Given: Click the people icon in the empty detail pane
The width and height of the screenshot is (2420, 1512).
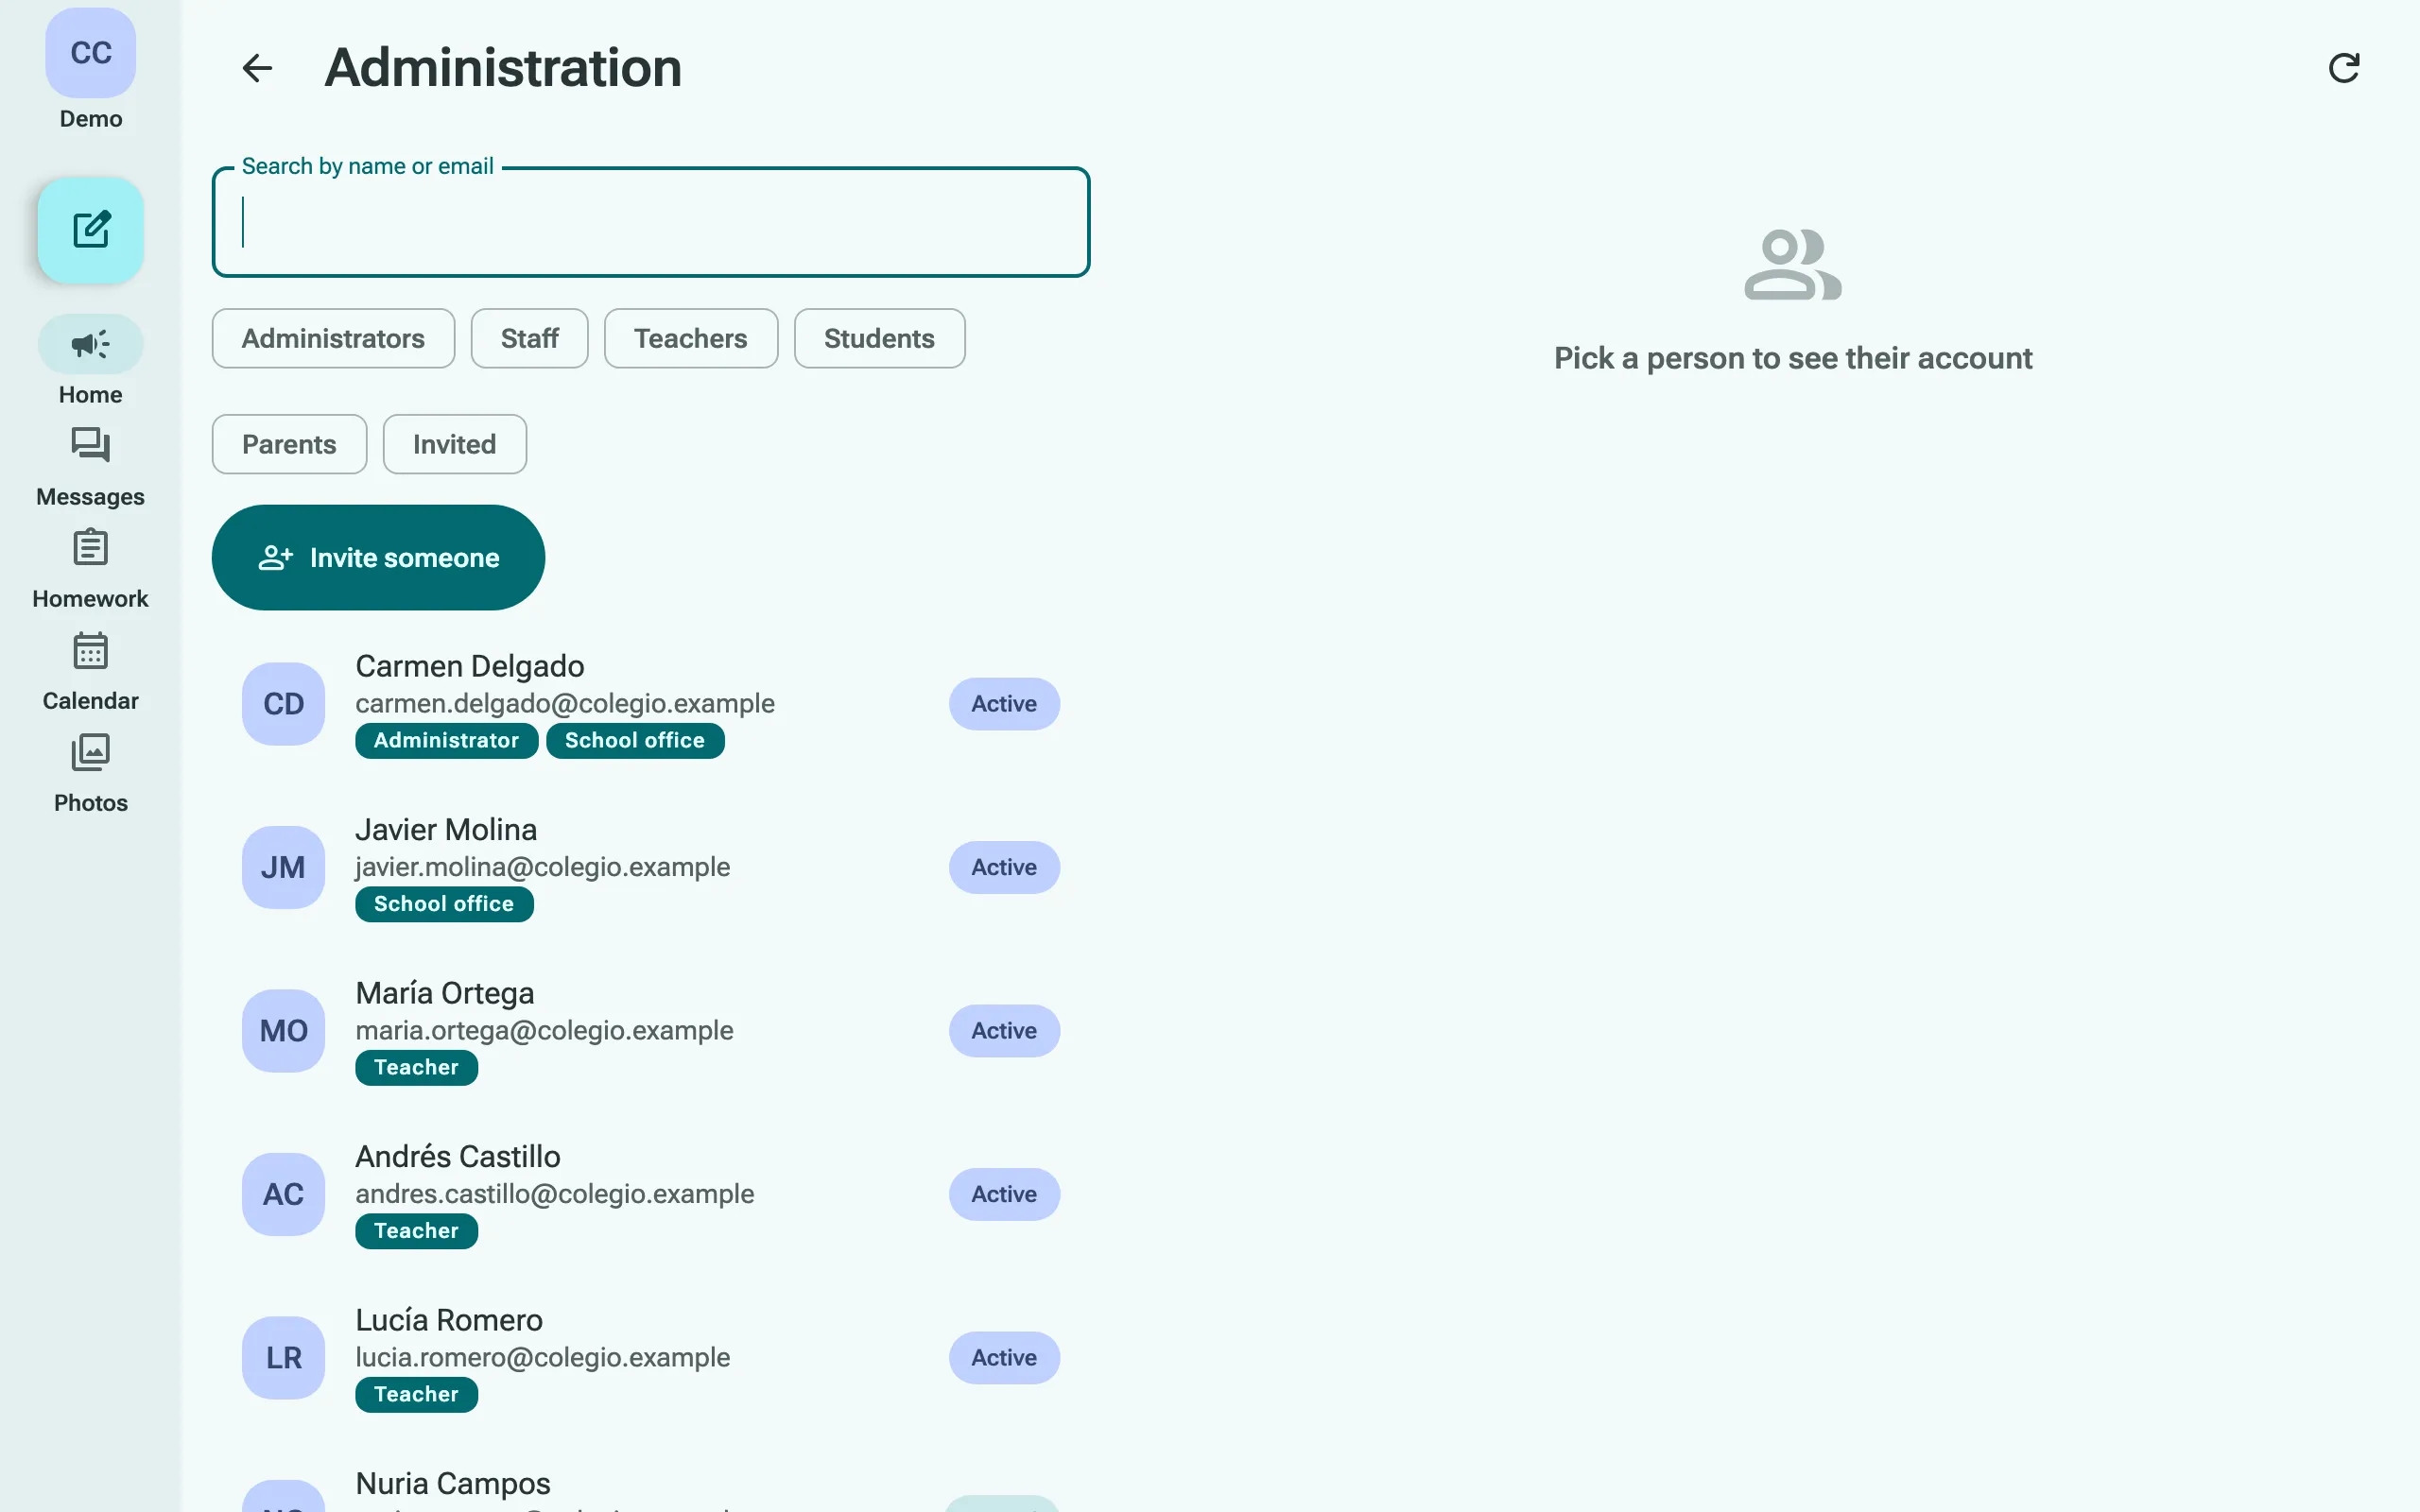Looking at the screenshot, I should coord(1792,264).
